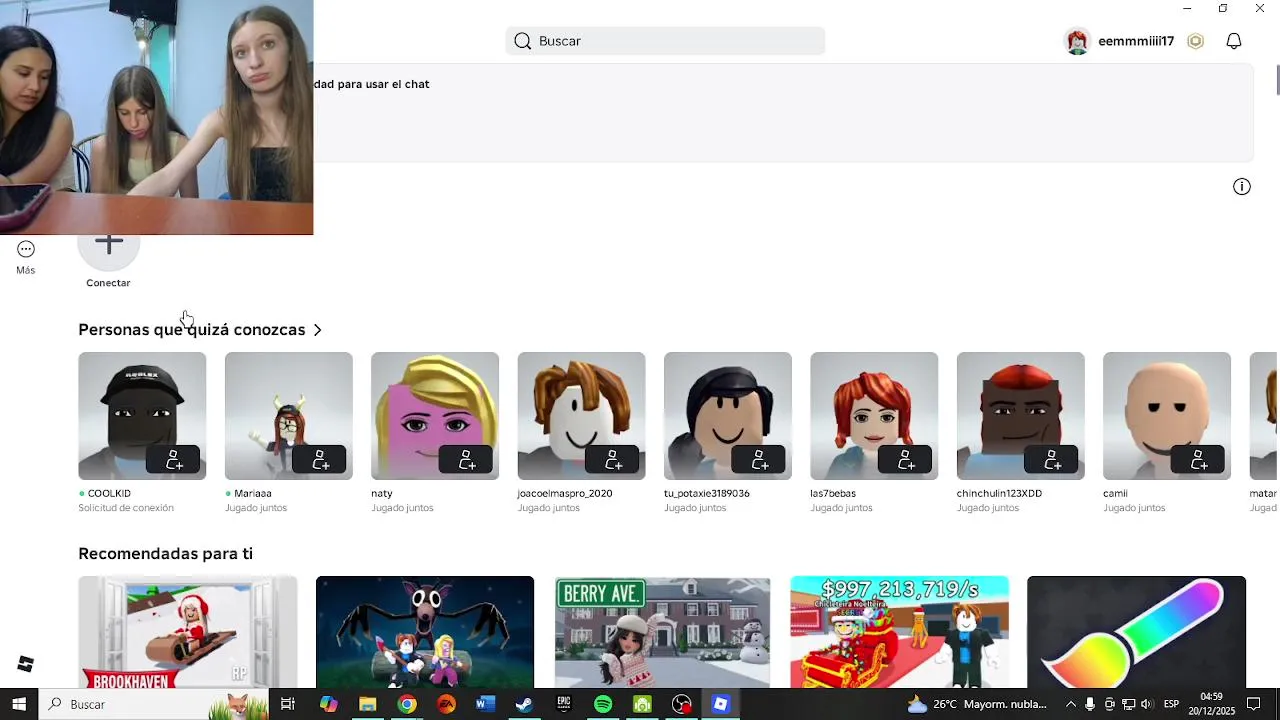Screen dimensions: 1280x720
Task: Open Spotify from the taskbar
Action: click(x=603, y=704)
